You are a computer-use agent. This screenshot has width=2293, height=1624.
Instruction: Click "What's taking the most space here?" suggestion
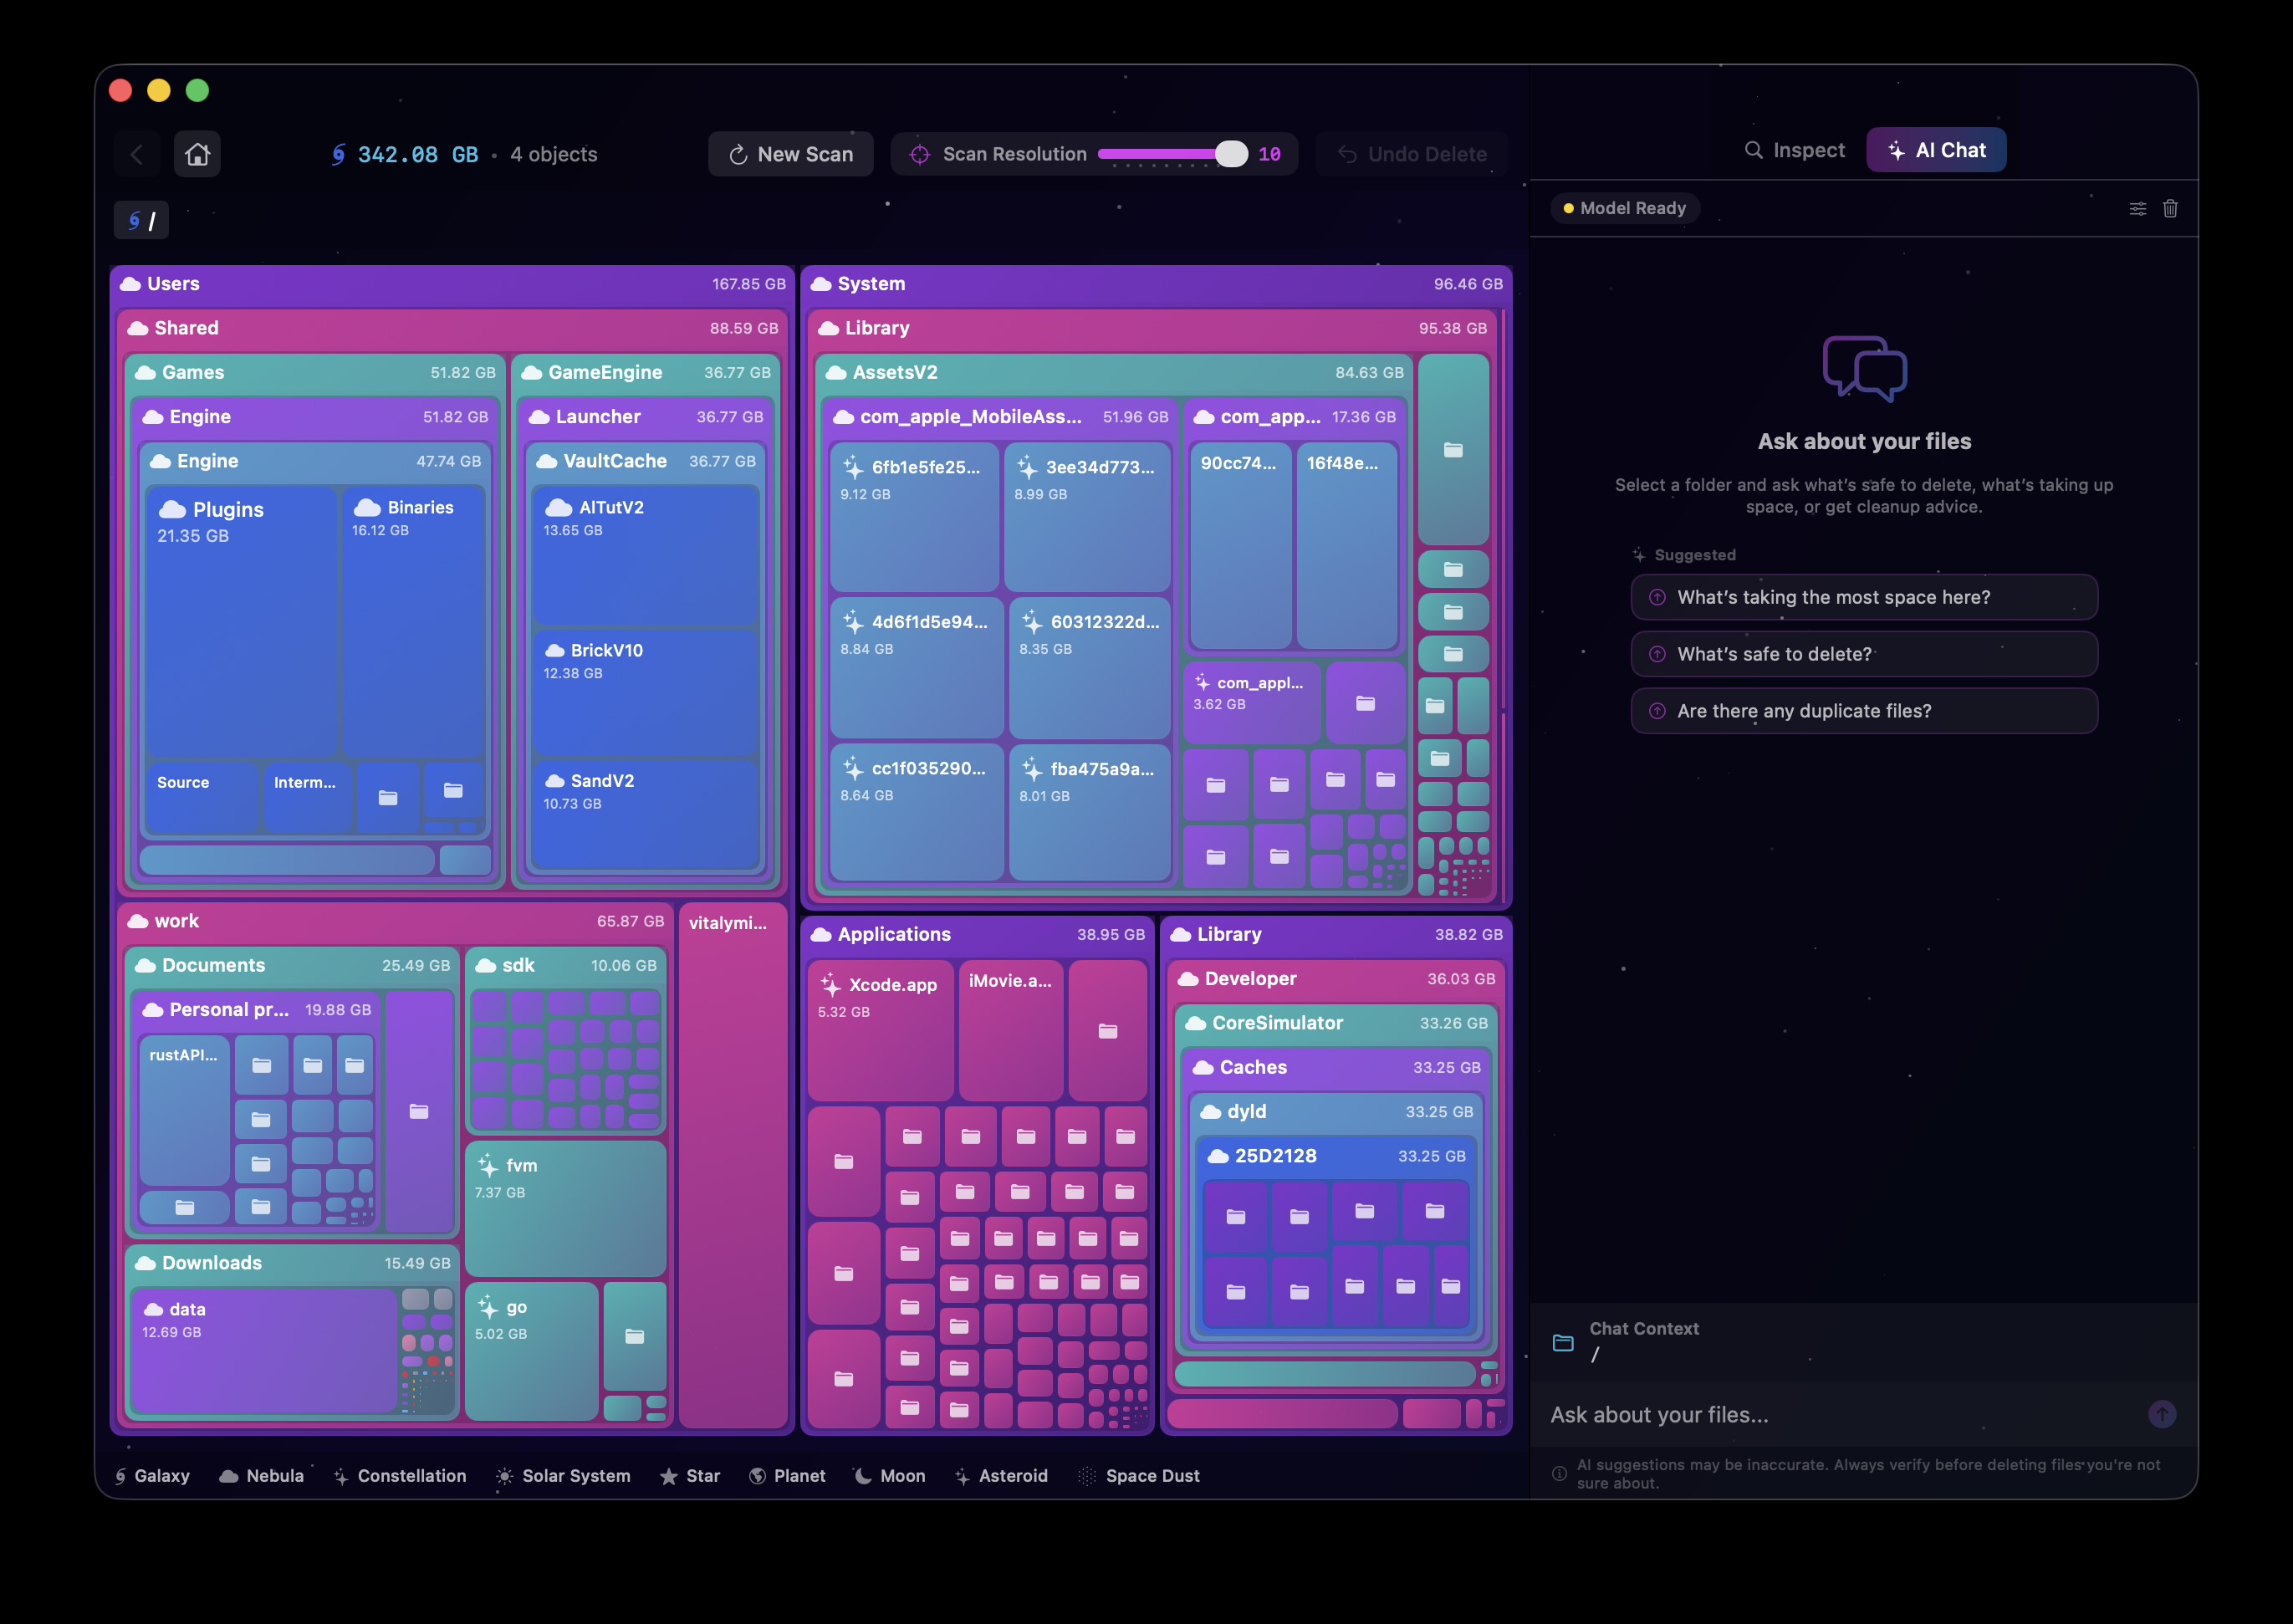tap(1863, 597)
